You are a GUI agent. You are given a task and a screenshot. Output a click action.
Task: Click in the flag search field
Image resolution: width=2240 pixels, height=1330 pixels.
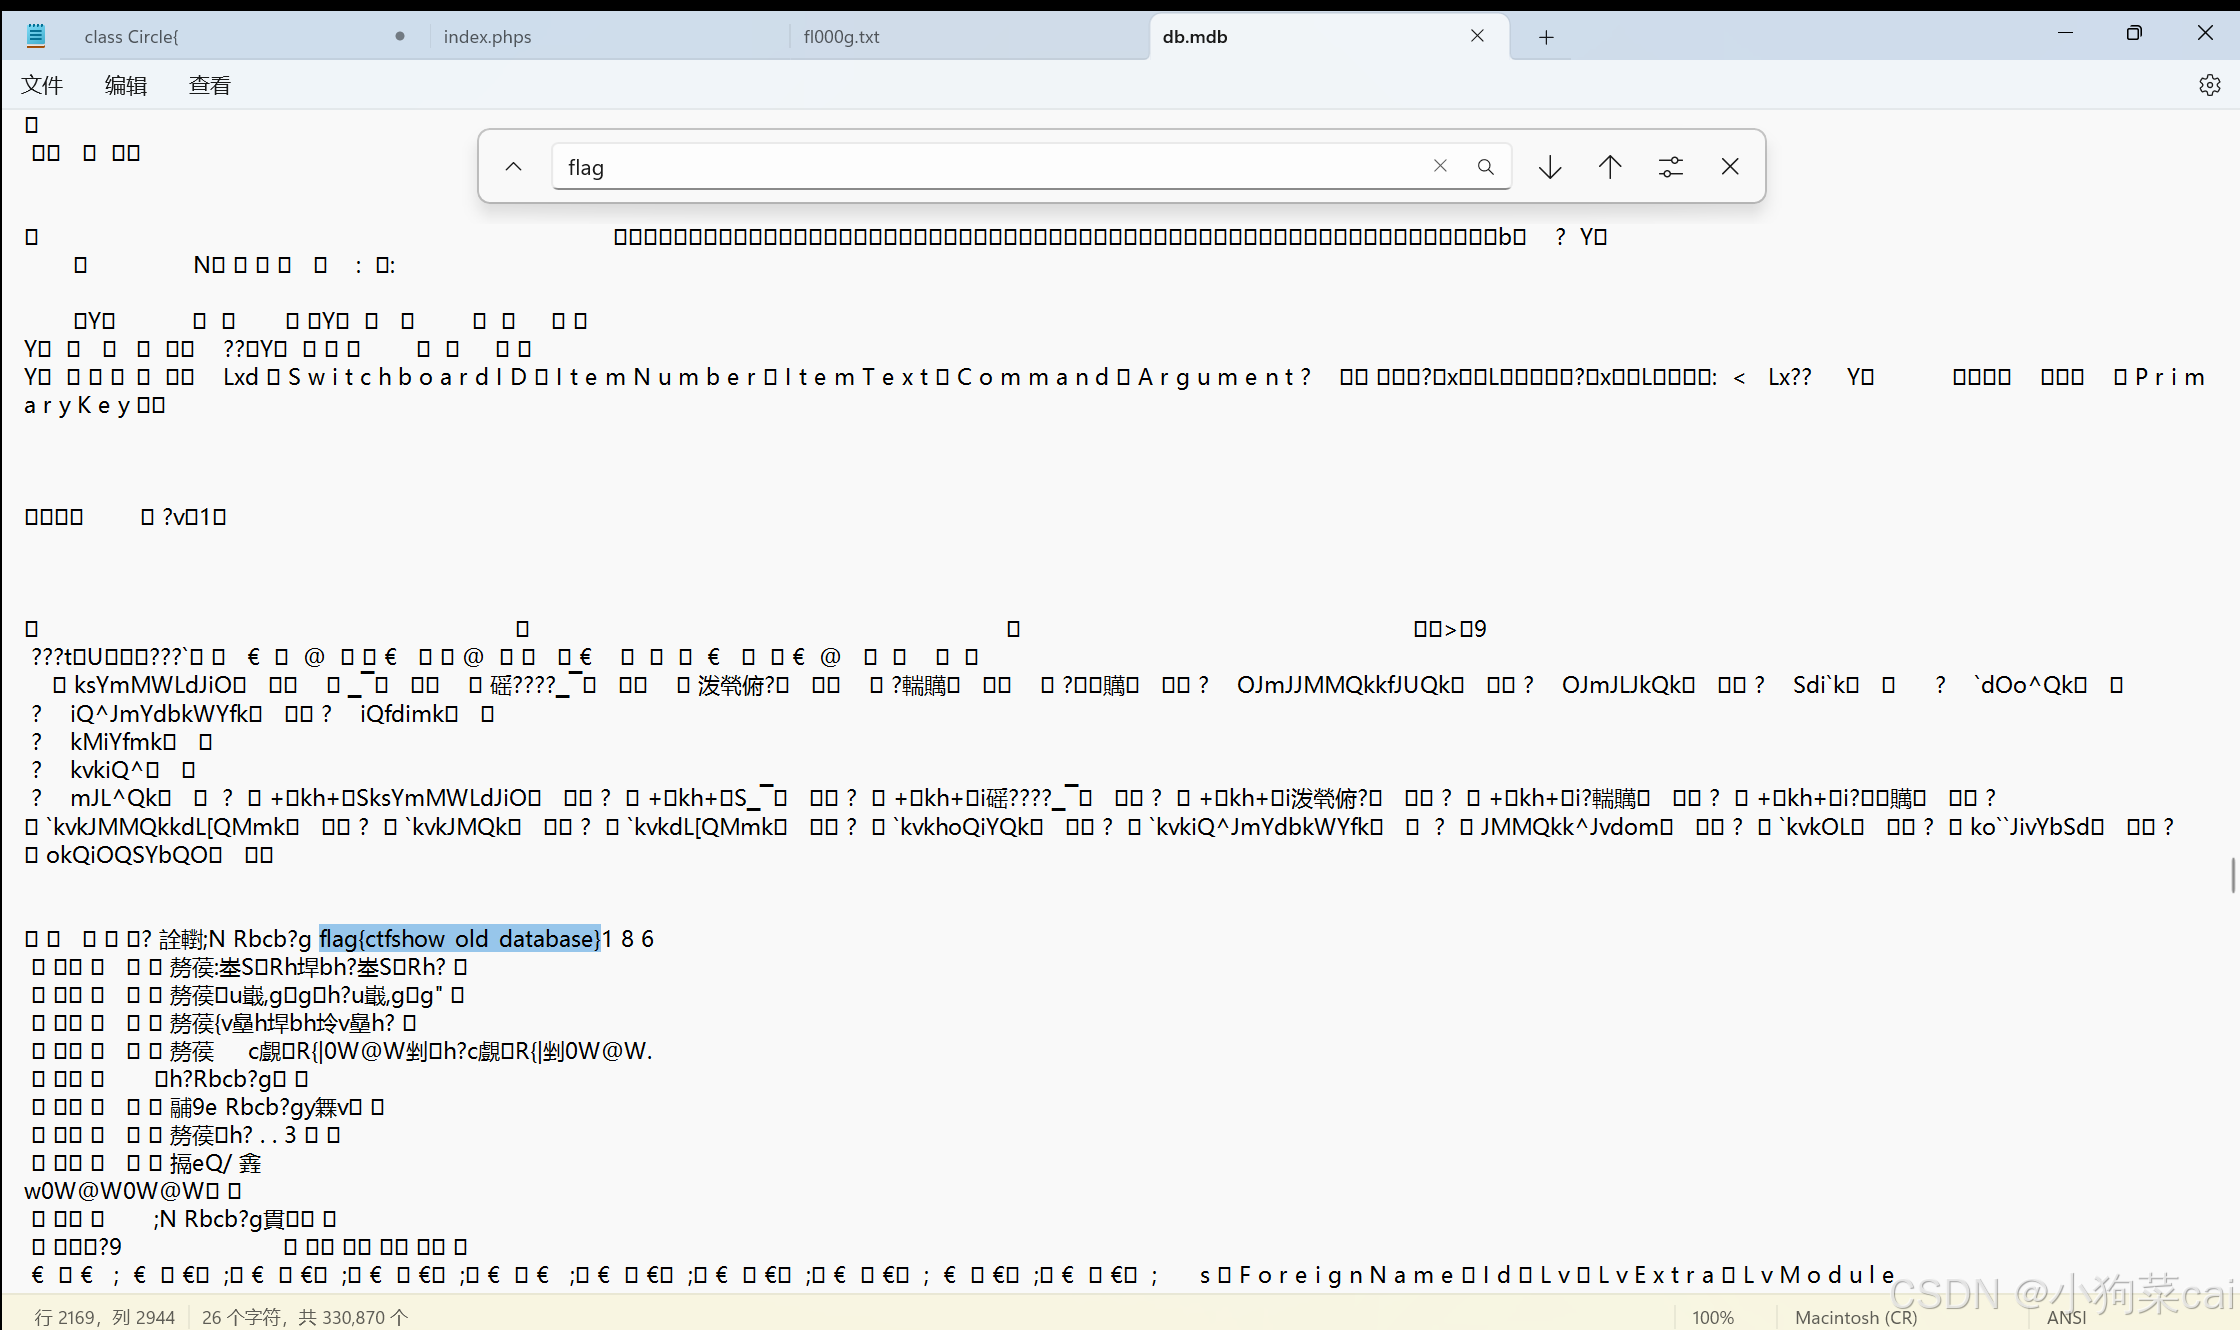[990, 167]
